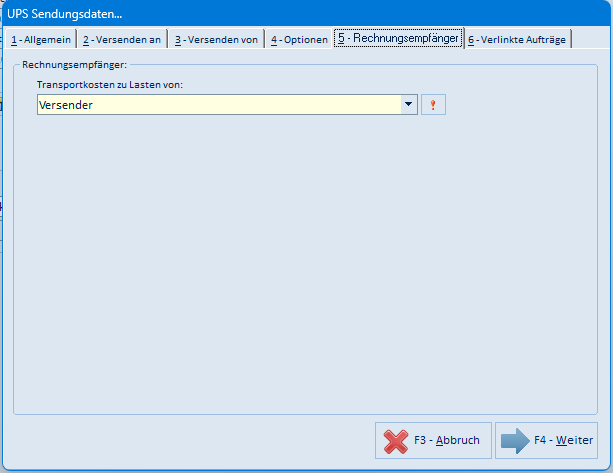Cancel with the F3 - Abbruch button
The image size is (613, 473).
tap(433, 440)
